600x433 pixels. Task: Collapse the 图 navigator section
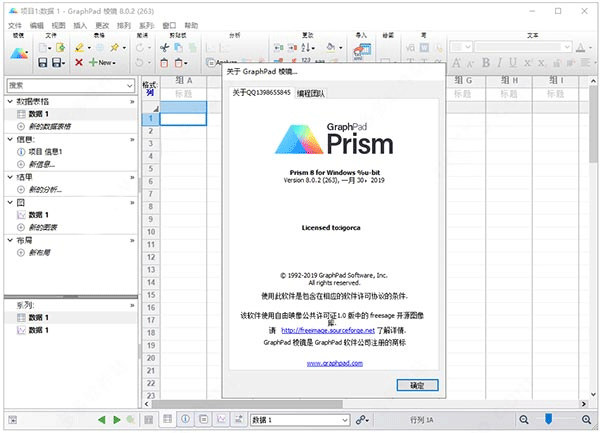click(10, 202)
